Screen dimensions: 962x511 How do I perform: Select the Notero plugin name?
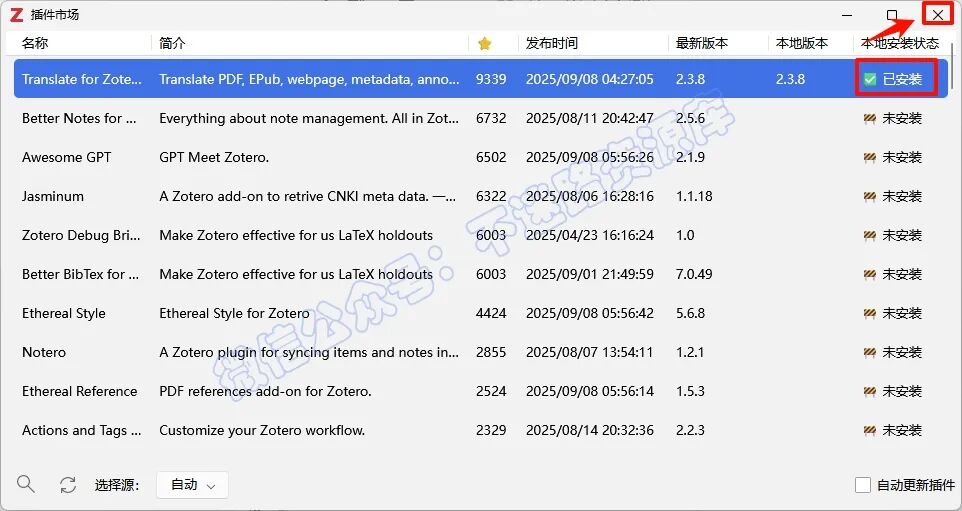44,352
